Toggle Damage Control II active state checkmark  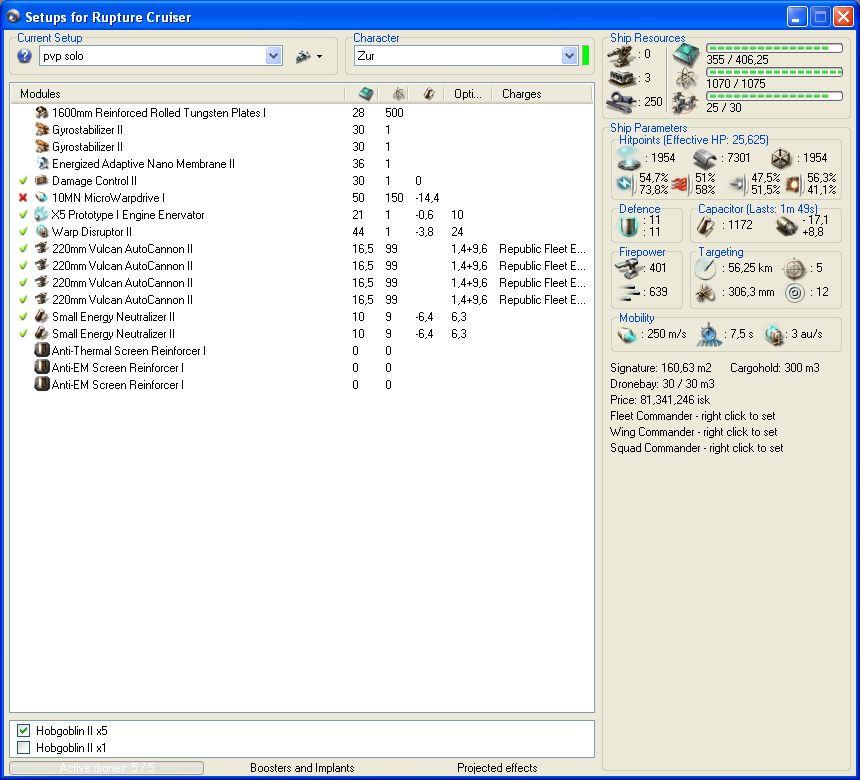click(x=23, y=180)
